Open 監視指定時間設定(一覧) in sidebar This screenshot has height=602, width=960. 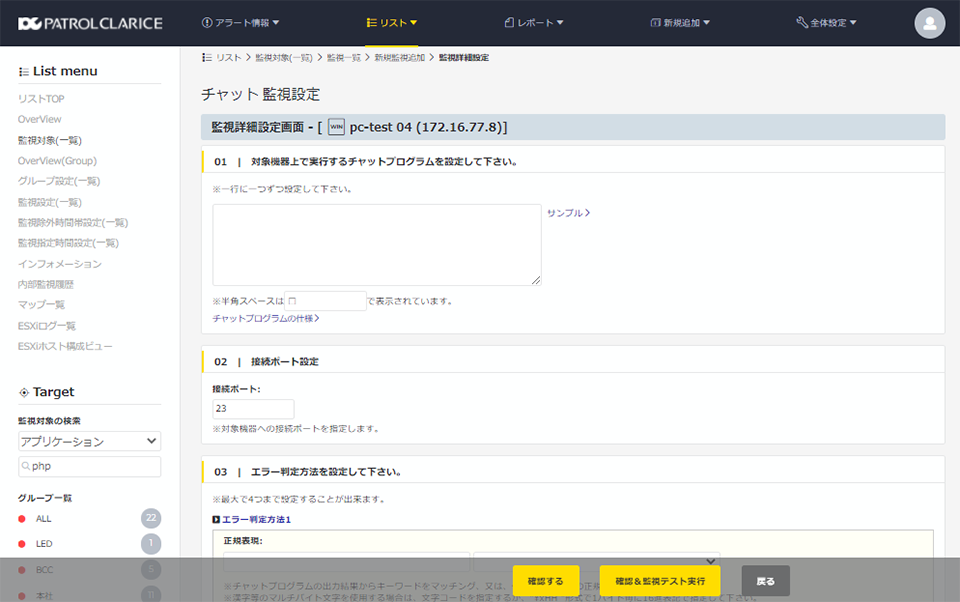click(69, 243)
